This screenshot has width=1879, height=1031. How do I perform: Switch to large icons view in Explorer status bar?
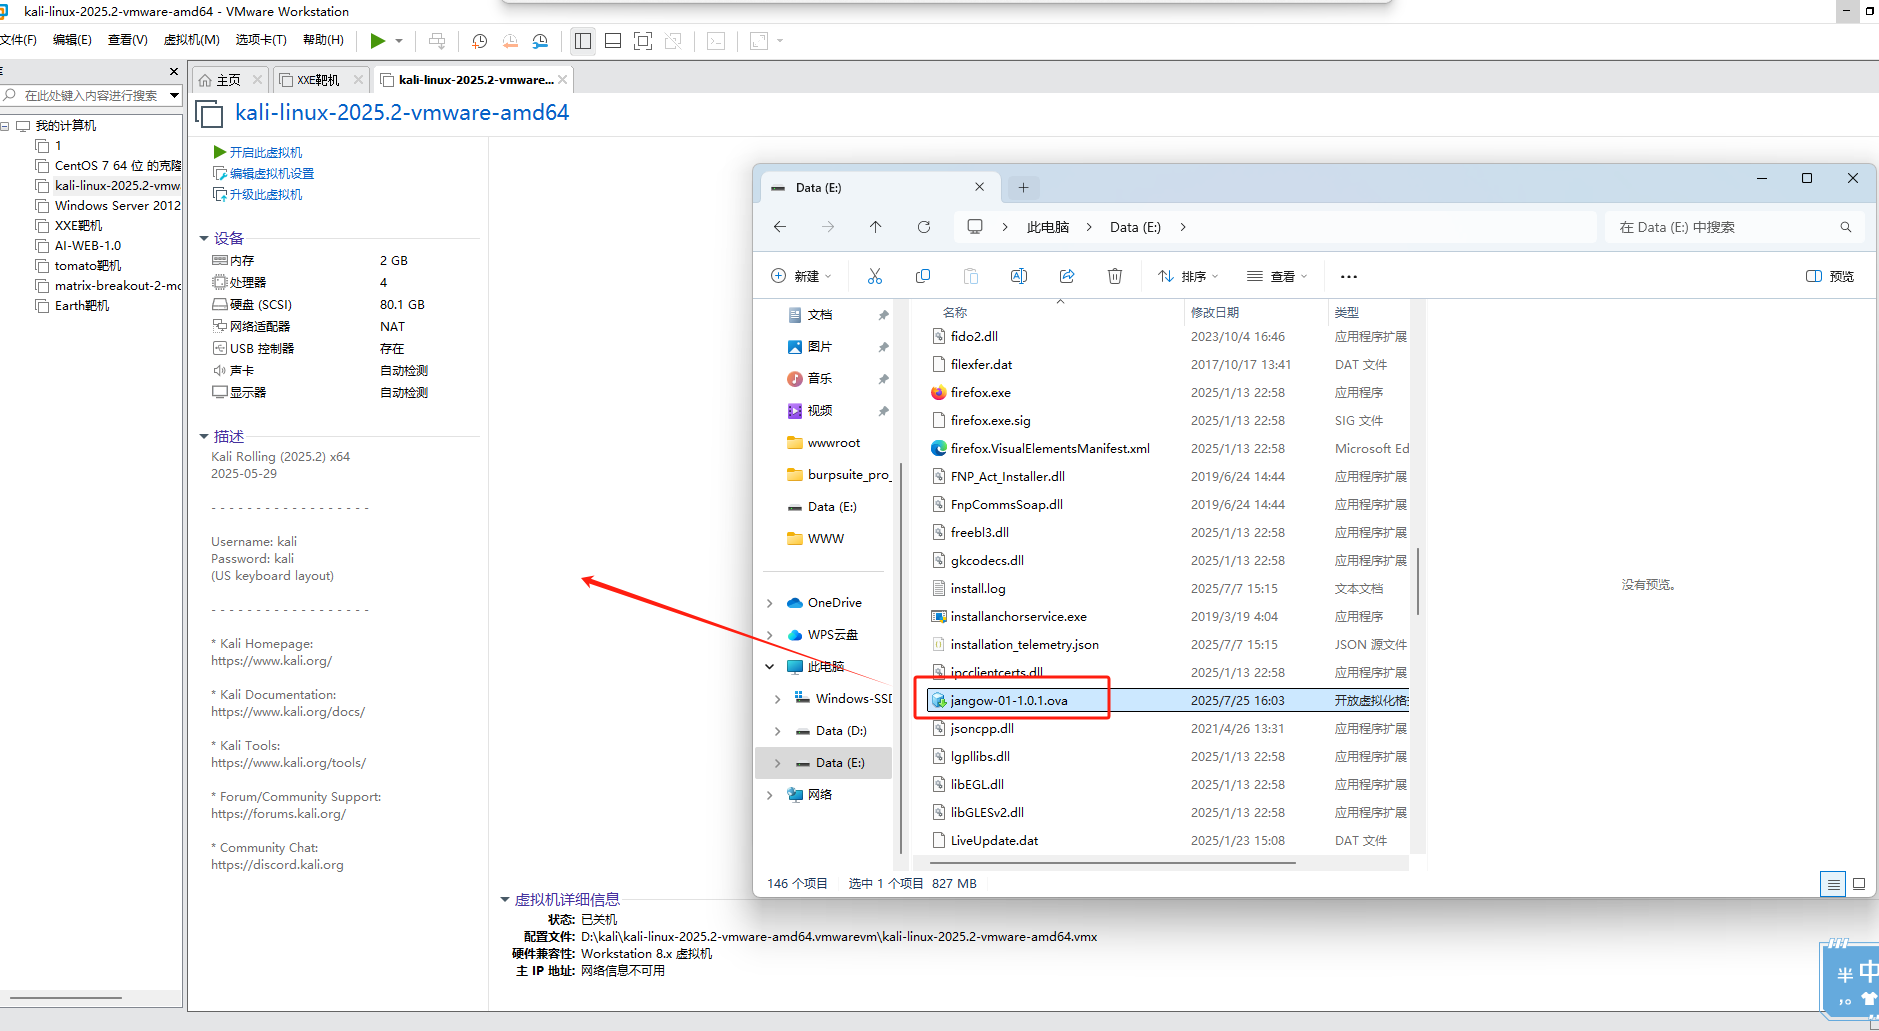pos(1859,884)
